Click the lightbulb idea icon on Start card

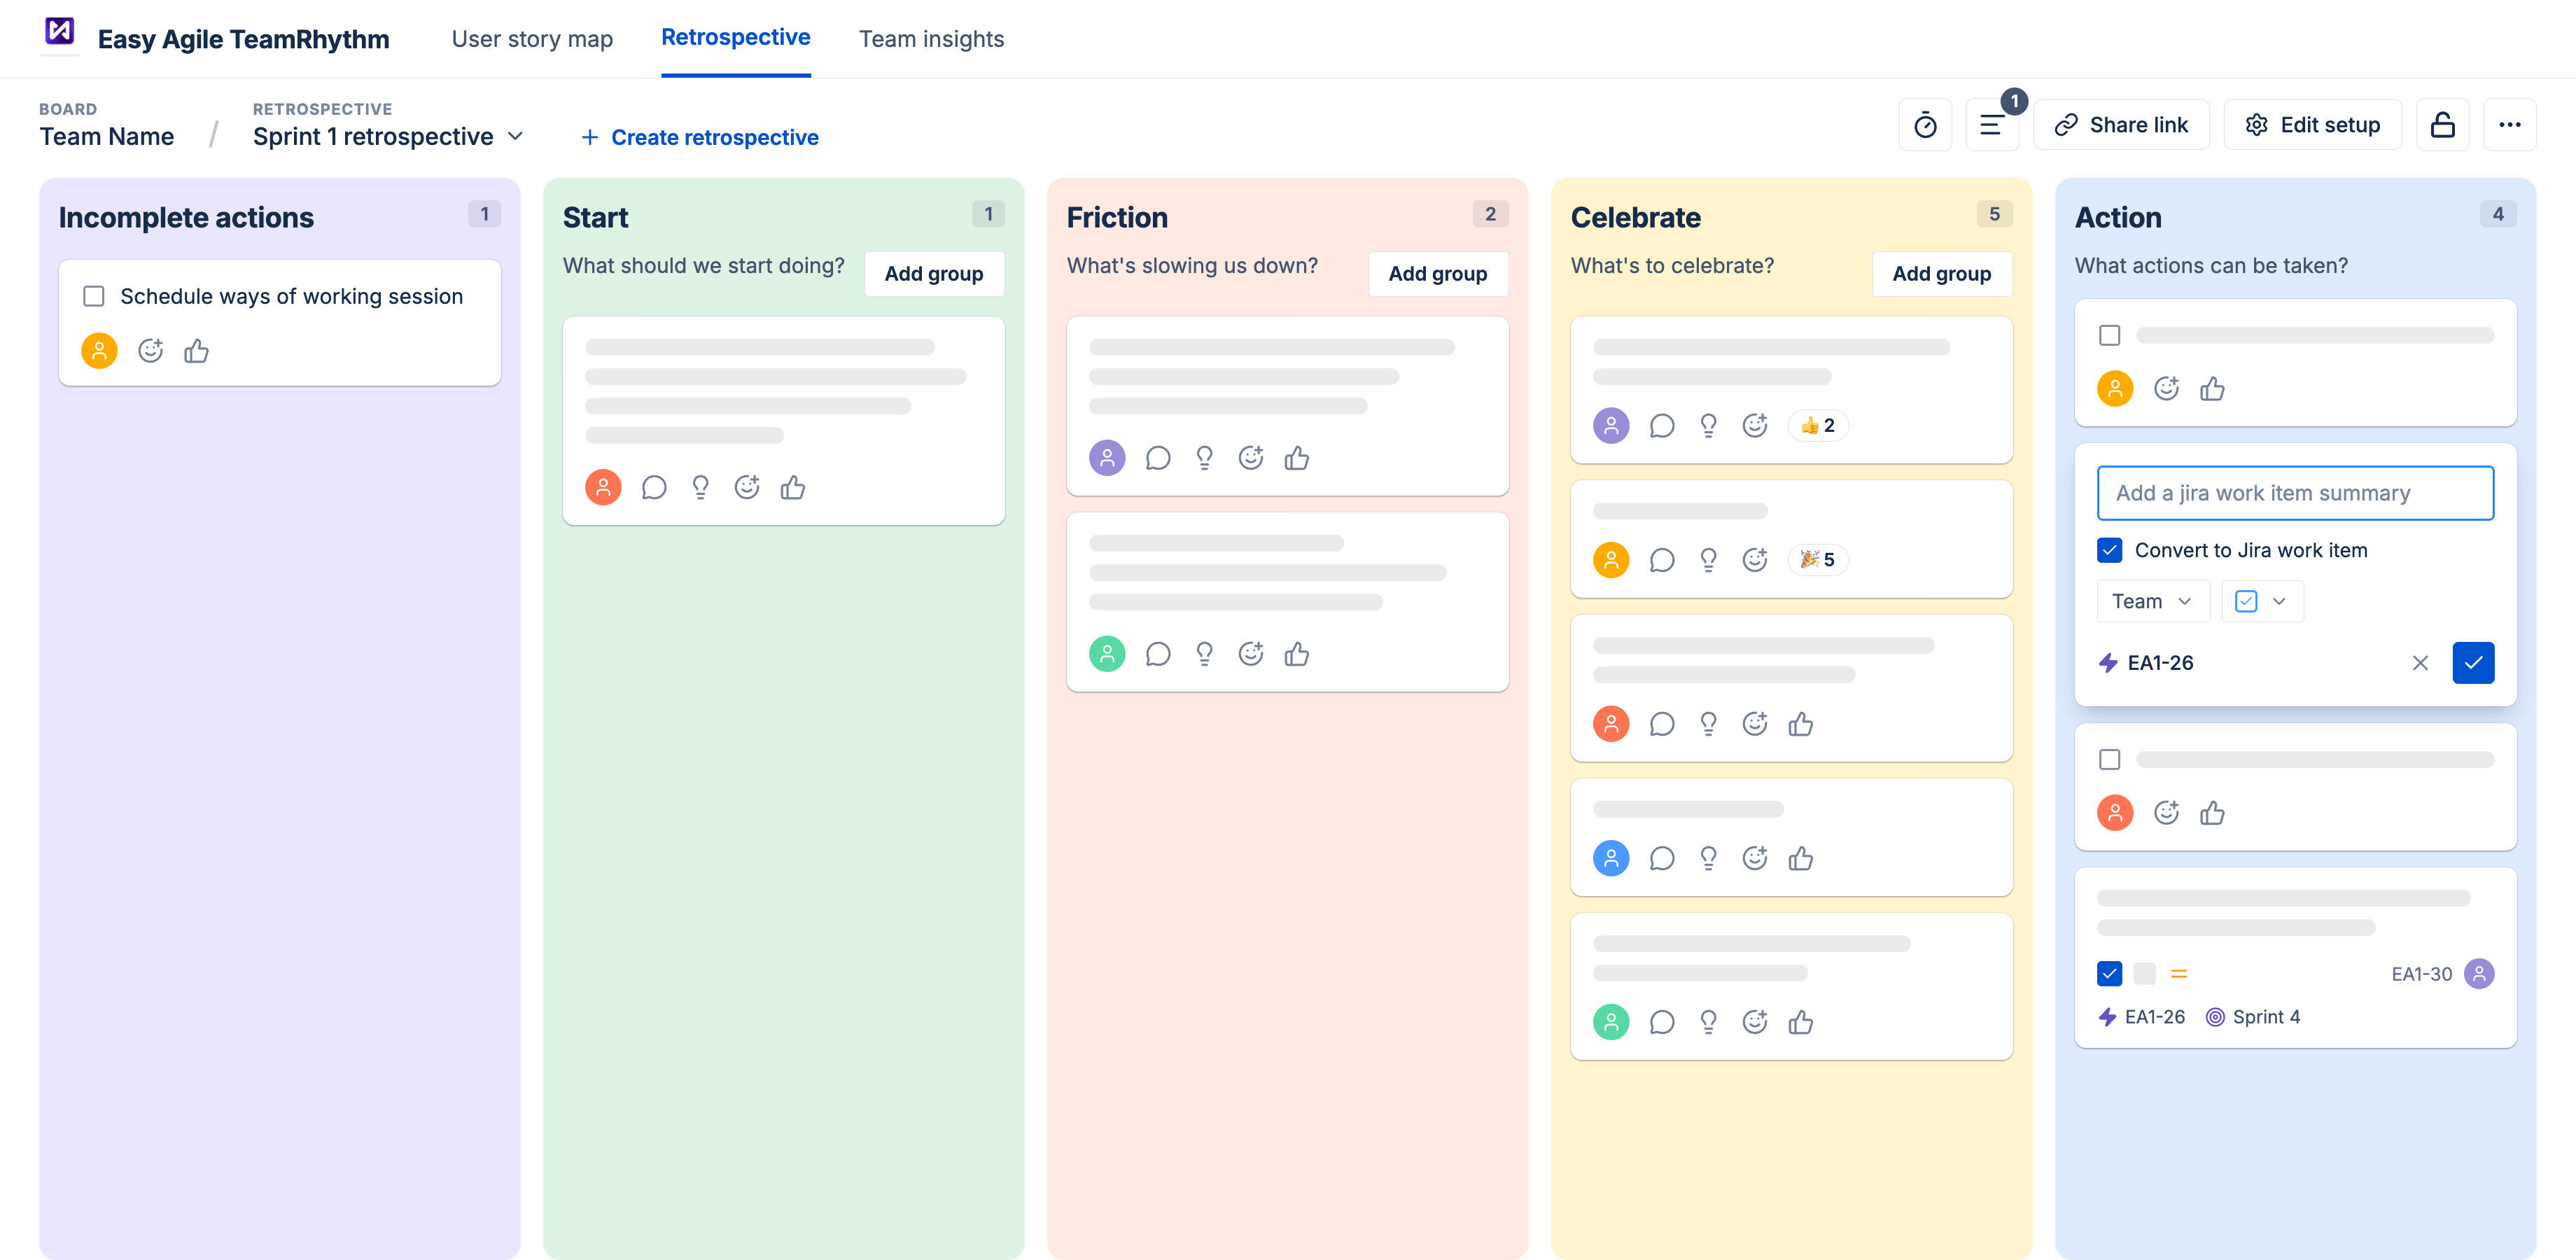[700, 488]
